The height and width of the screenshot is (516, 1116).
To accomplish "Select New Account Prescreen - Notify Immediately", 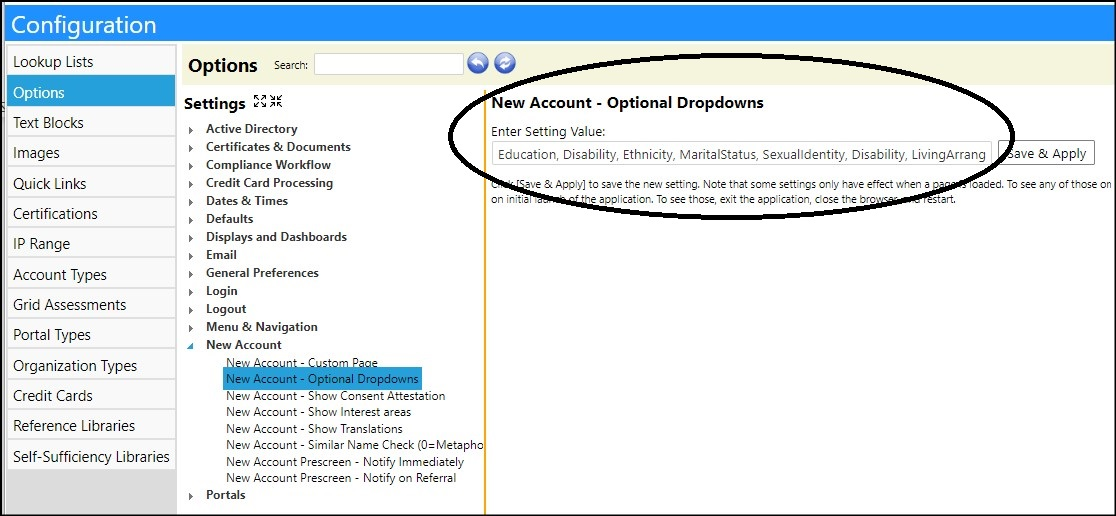I will pyautogui.click(x=344, y=462).
